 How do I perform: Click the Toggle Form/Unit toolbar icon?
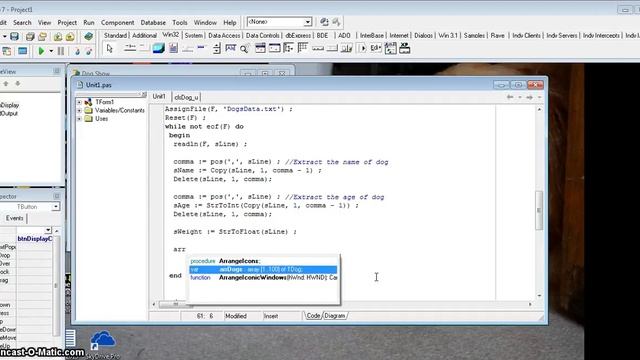point(7,51)
